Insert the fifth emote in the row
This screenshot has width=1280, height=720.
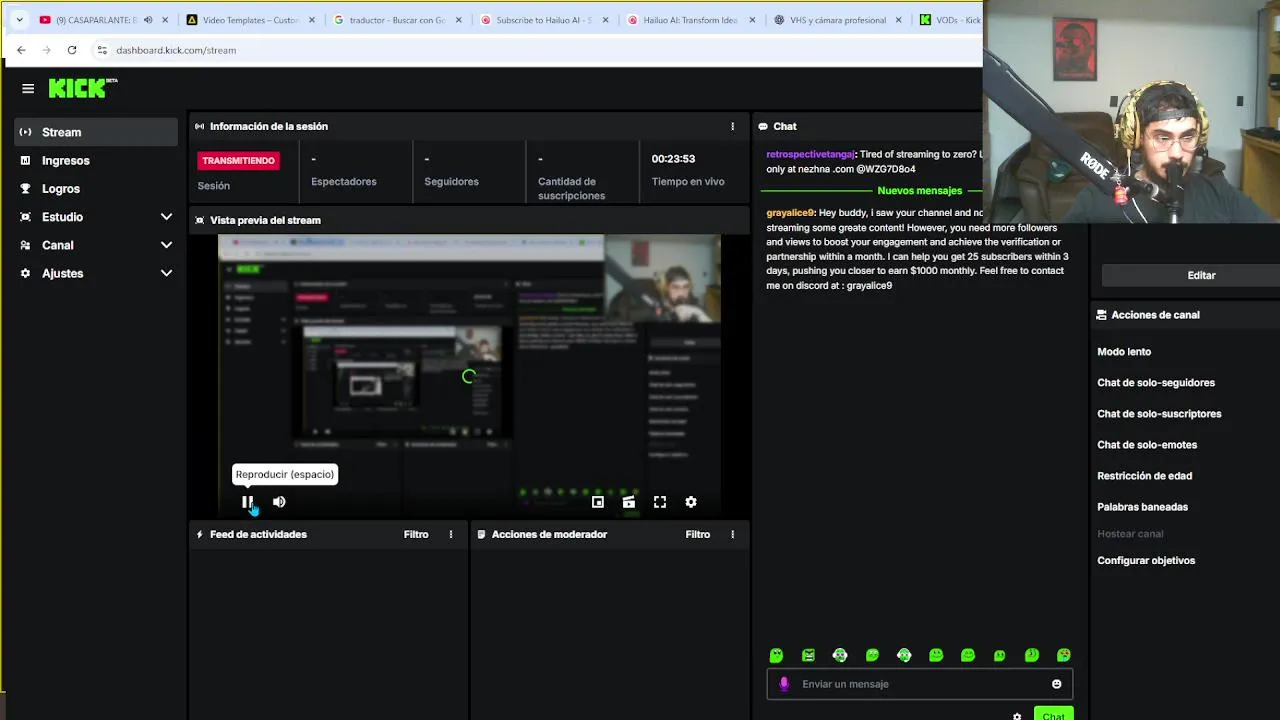[x=904, y=655]
